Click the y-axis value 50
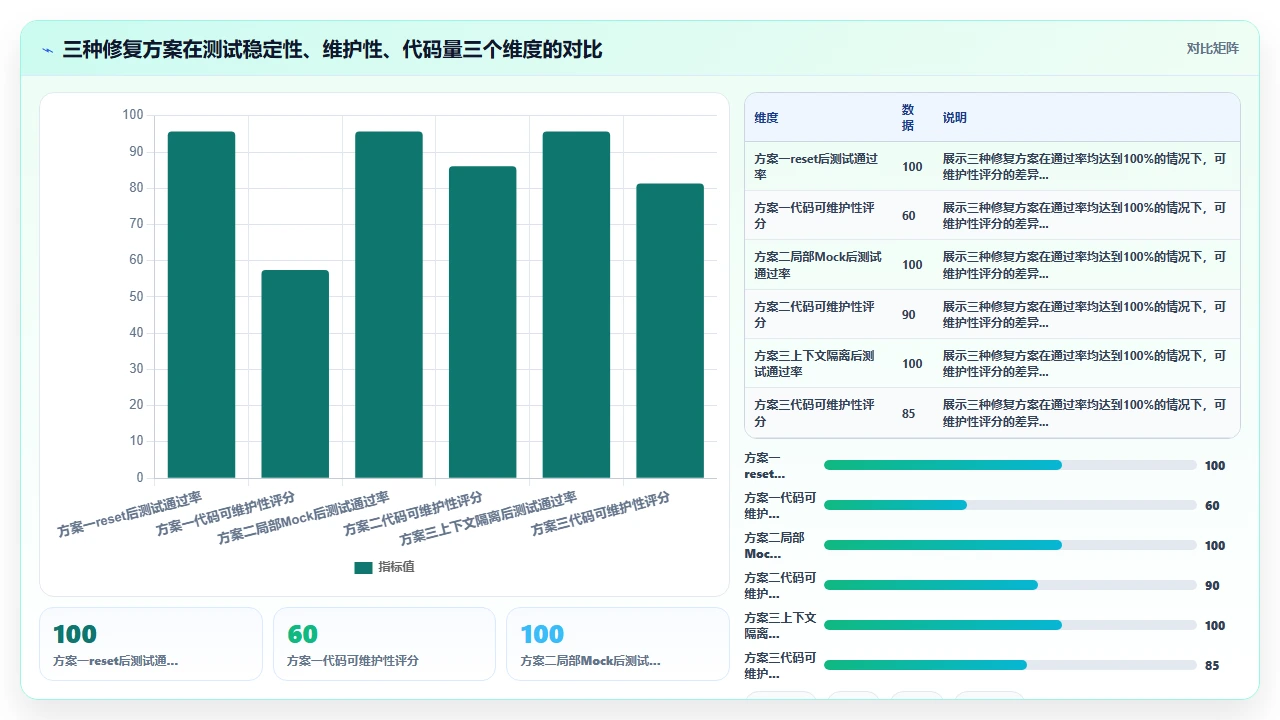Viewport: 1280px width, 720px height. 137,296
